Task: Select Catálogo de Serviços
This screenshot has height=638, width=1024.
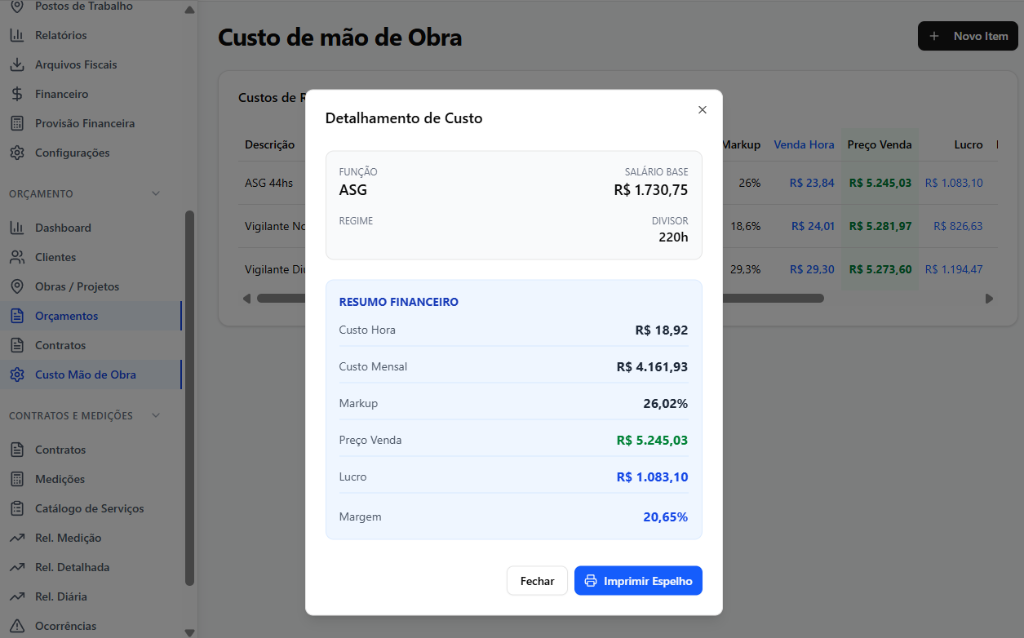Action: click(x=89, y=509)
